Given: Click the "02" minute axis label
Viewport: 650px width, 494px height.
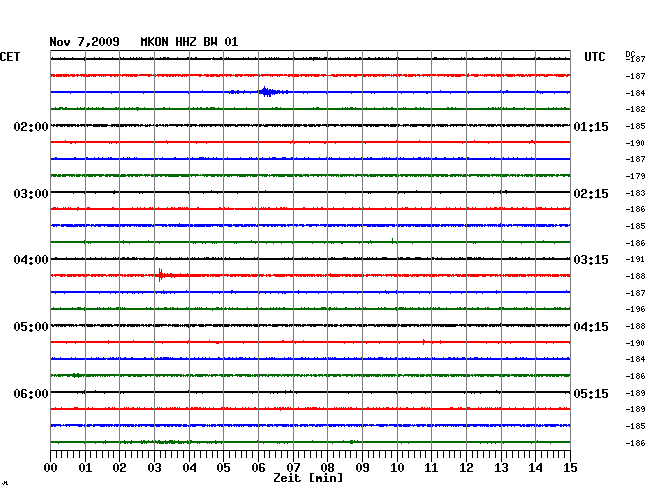Looking at the screenshot, I should [119, 468].
